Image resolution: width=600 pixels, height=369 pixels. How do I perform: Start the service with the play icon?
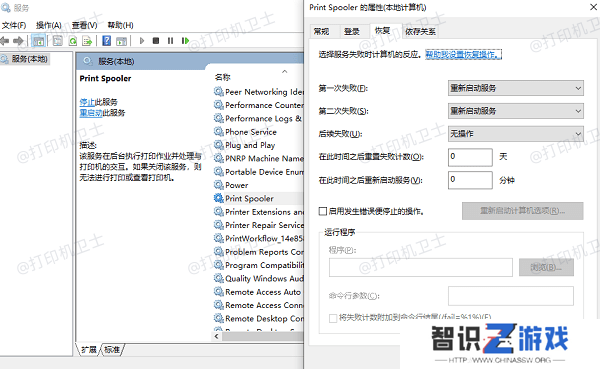point(142,41)
